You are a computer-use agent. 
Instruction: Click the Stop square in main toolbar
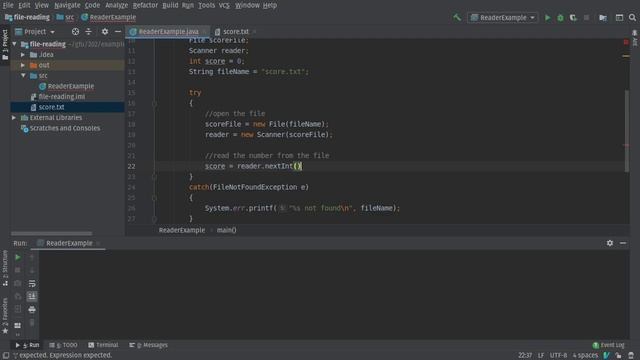tap(587, 18)
